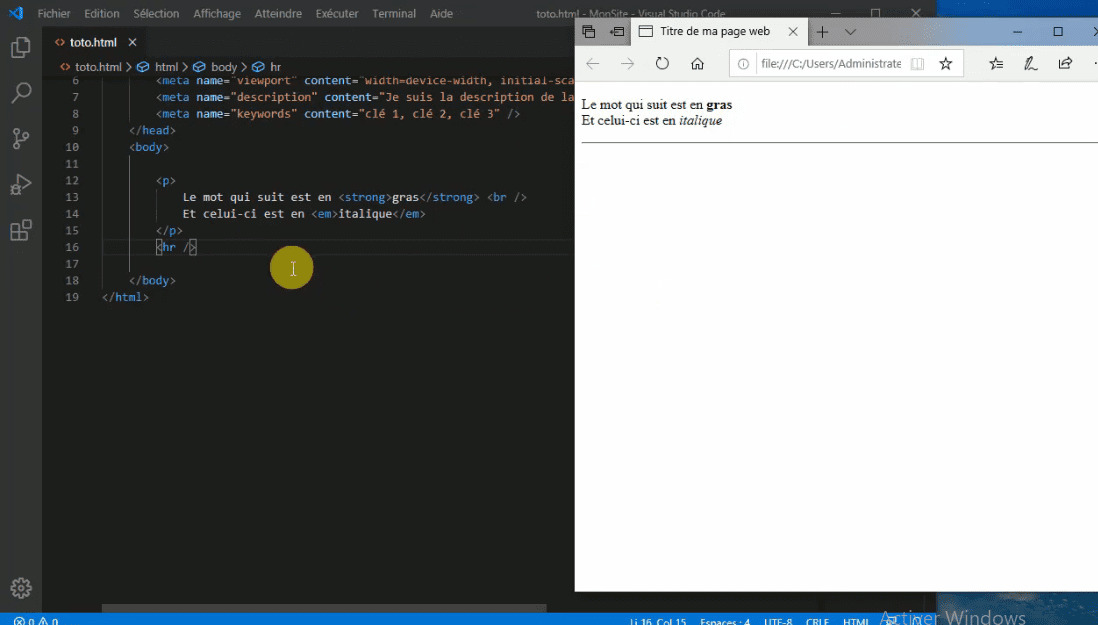Click the meta description line
The width and height of the screenshot is (1098, 625).
(365, 97)
